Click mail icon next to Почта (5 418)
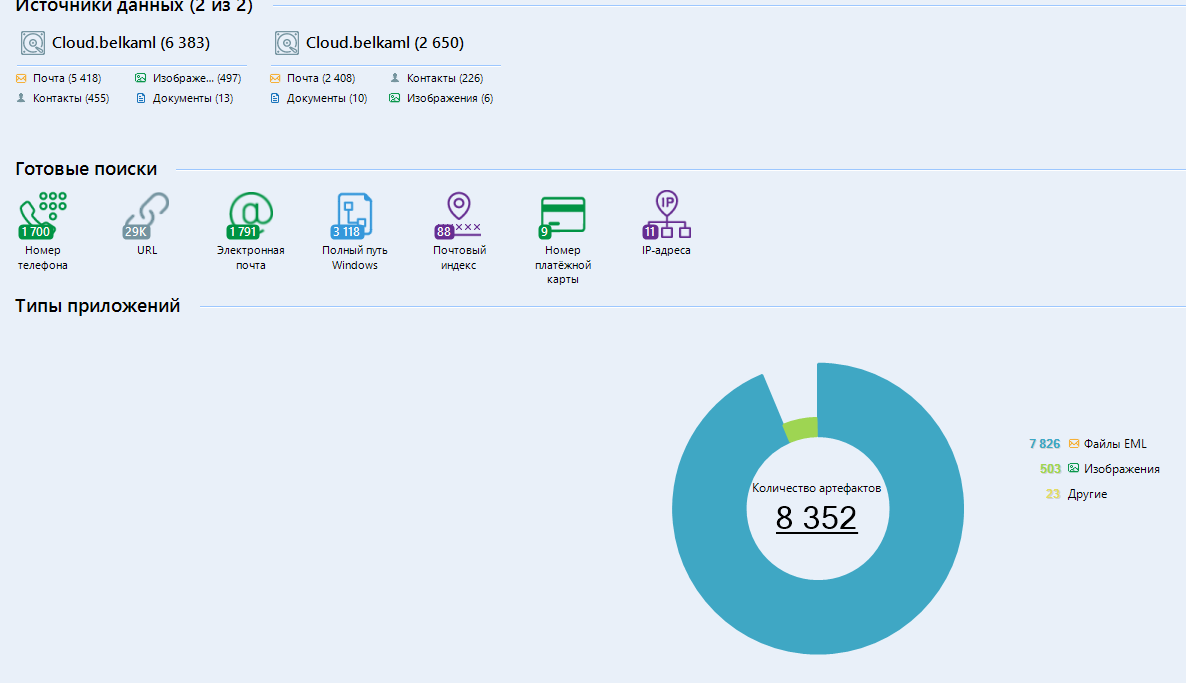 pos(21,78)
